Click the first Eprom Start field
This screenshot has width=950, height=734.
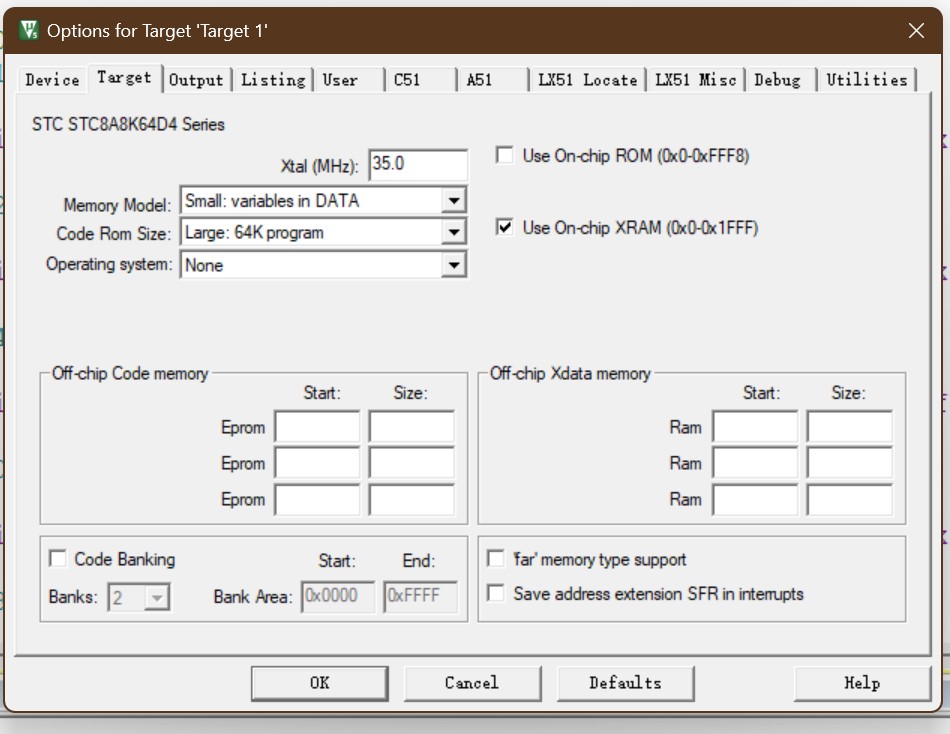point(317,428)
